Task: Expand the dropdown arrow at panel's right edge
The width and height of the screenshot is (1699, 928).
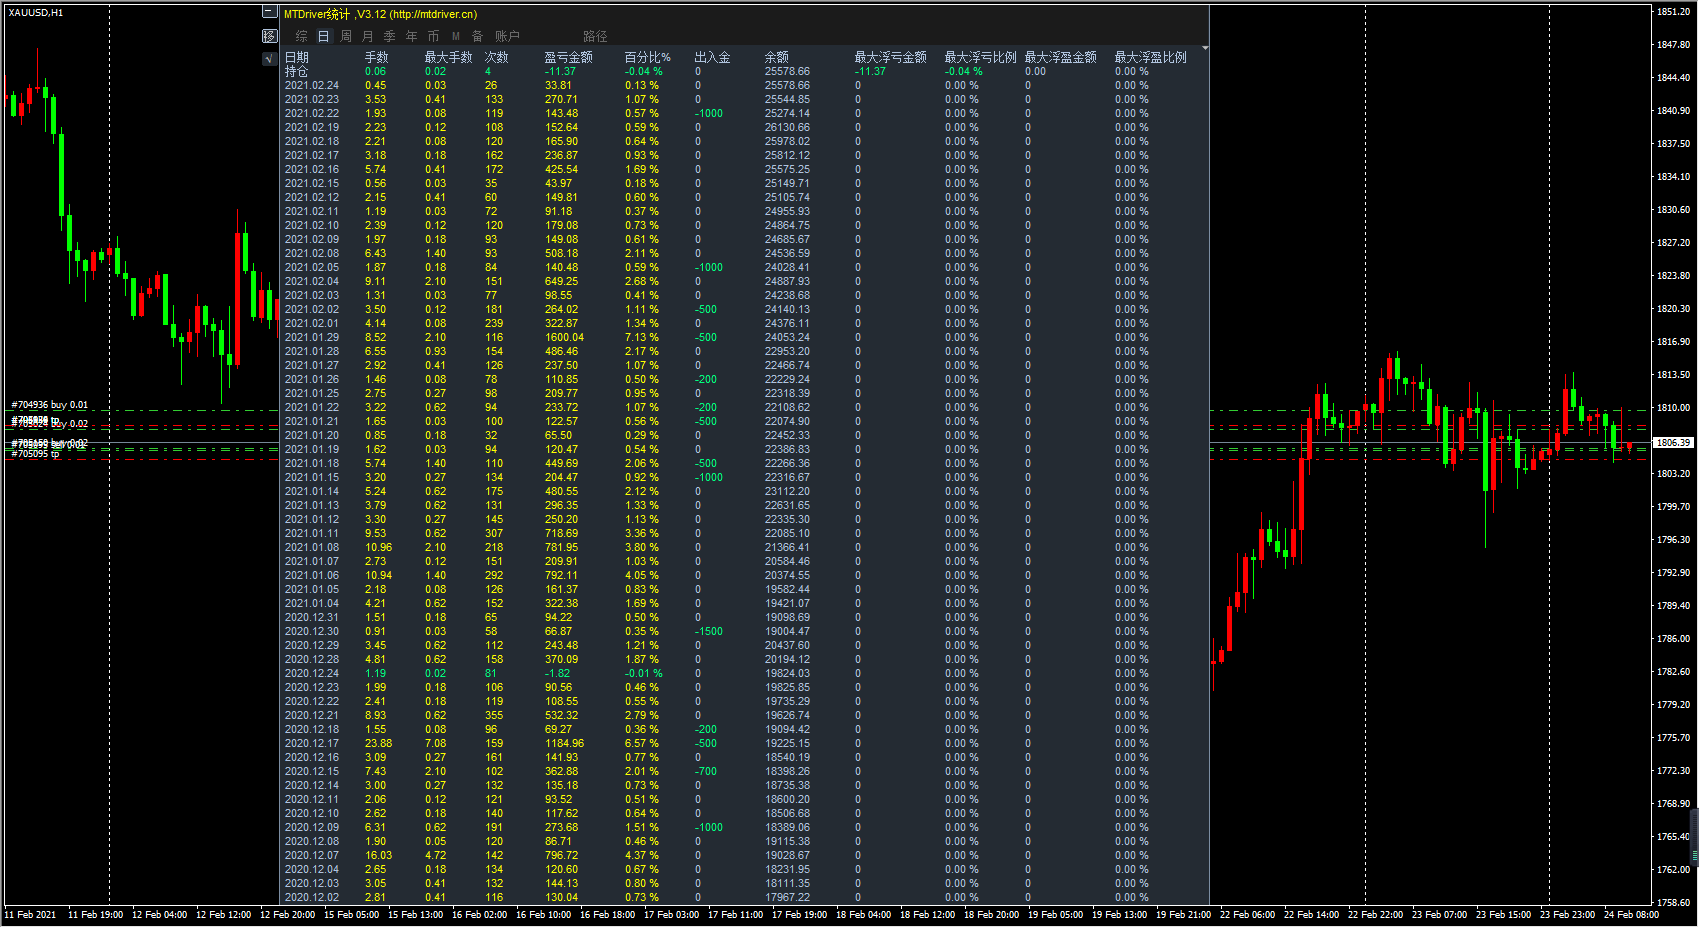Action: (x=1204, y=48)
